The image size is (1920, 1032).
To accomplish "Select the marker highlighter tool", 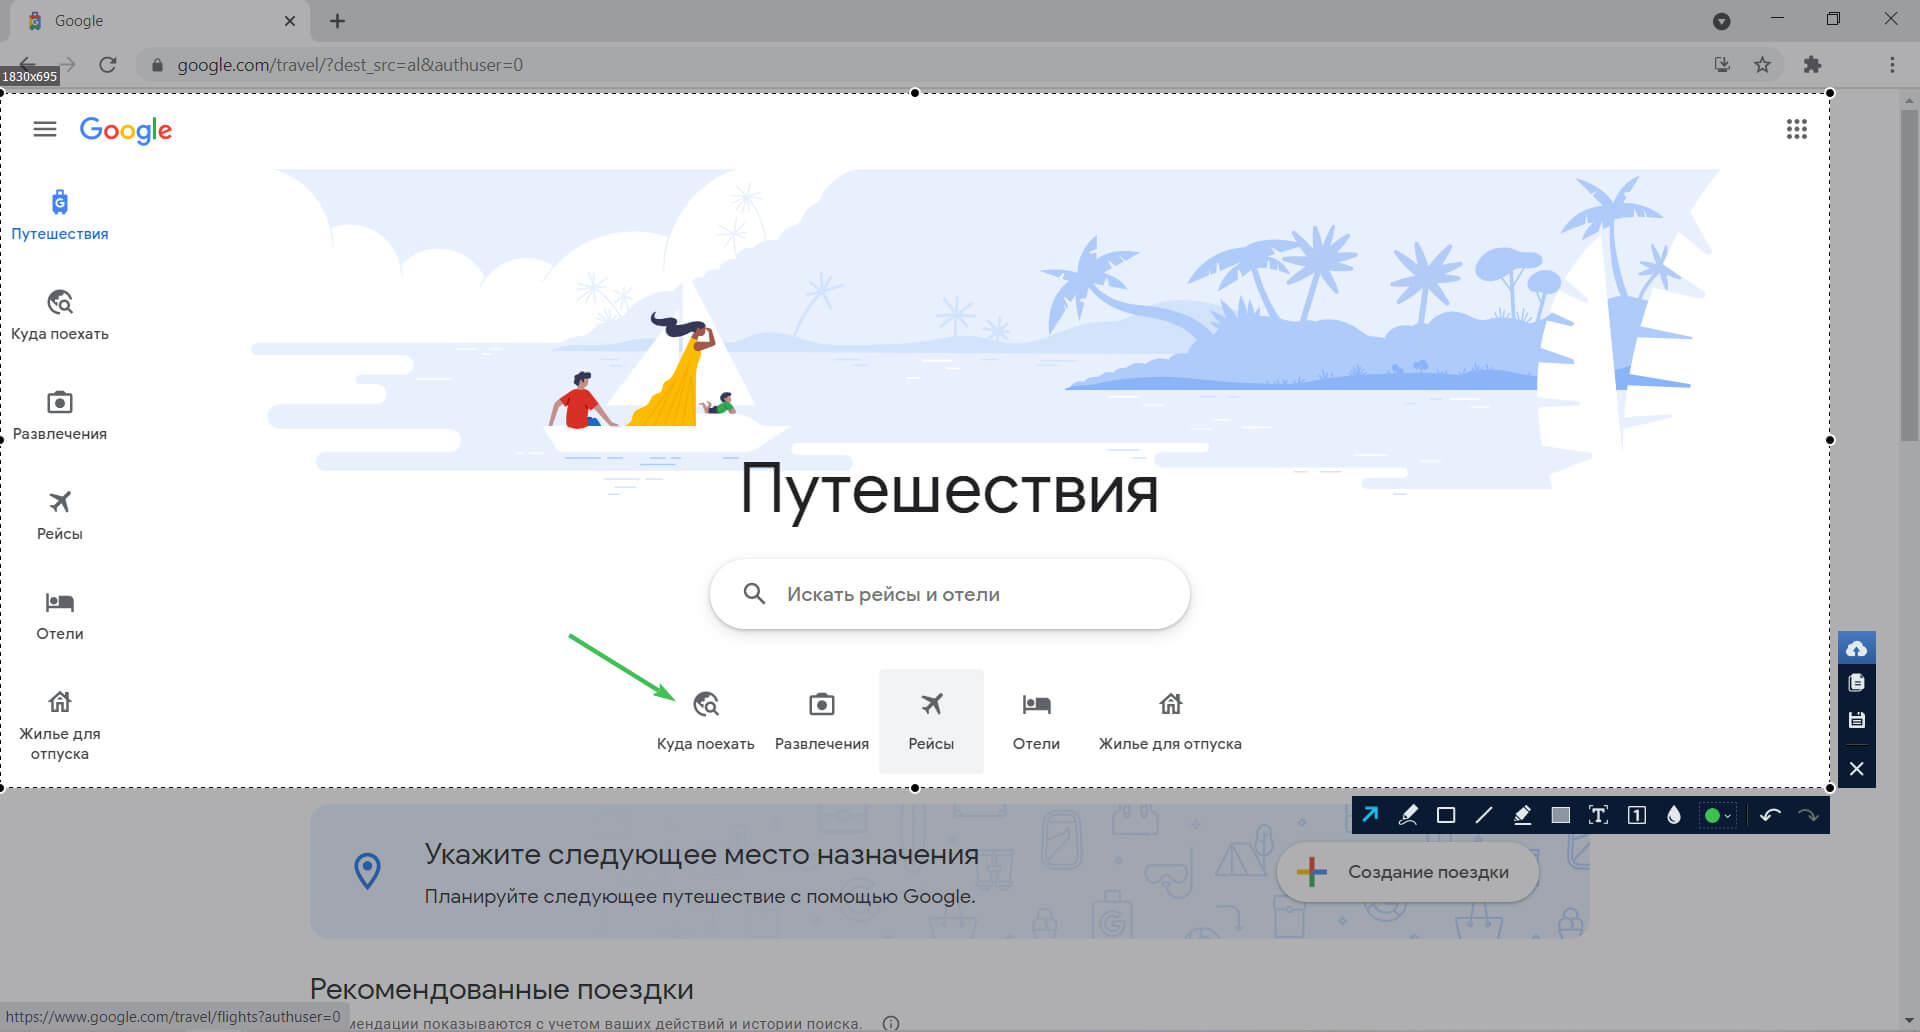I will (x=1522, y=815).
